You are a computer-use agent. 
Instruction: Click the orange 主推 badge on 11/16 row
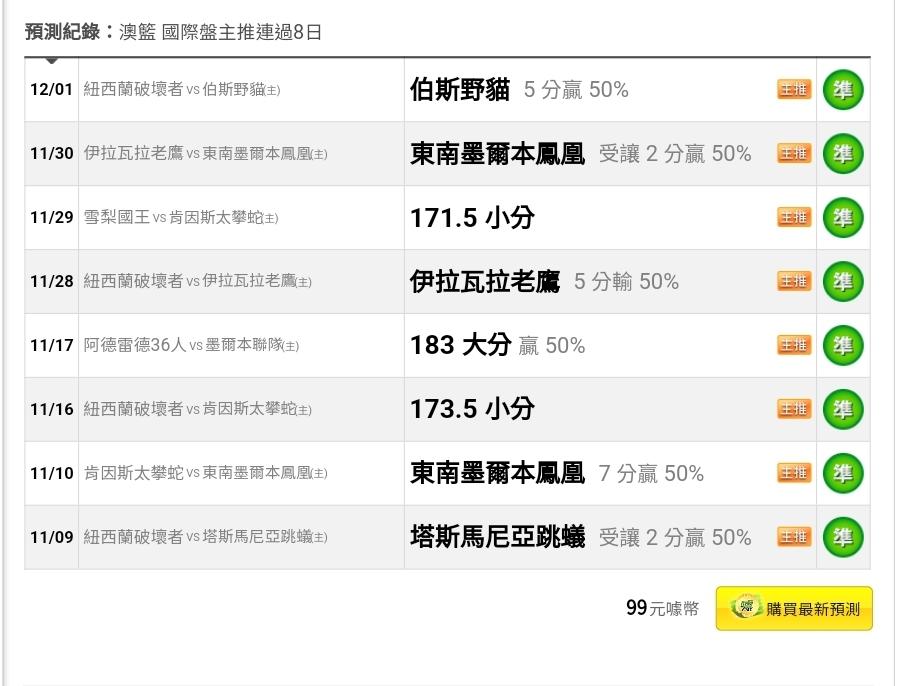794,409
